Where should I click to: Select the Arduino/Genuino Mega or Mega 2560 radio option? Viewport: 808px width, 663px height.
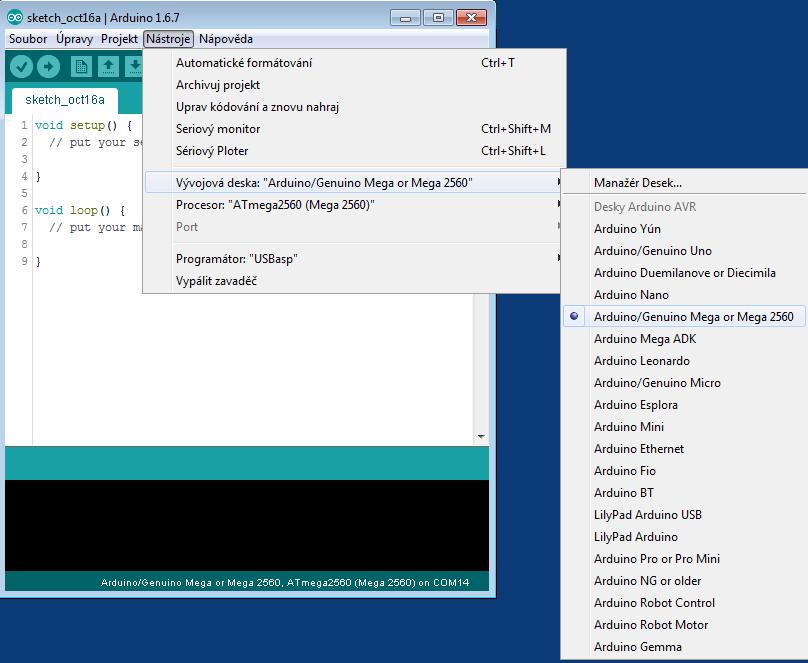click(693, 317)
